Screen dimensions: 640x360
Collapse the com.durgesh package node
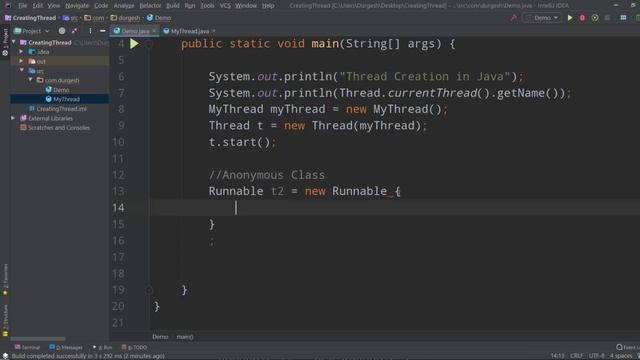[x=30, y=80]
